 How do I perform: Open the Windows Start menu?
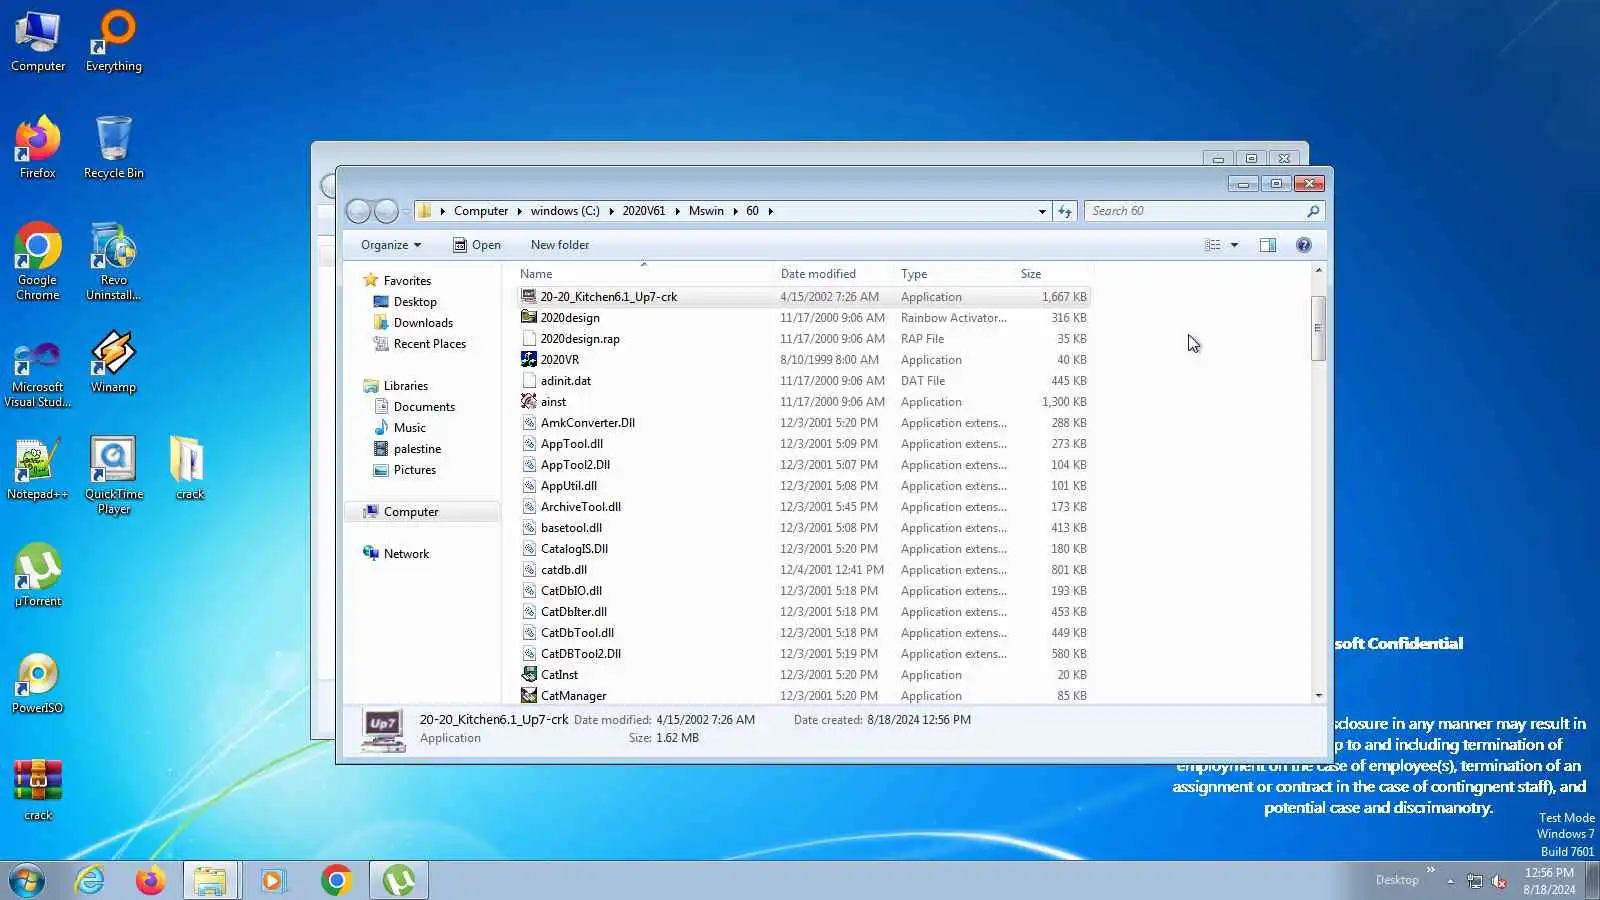click(27, 881)
